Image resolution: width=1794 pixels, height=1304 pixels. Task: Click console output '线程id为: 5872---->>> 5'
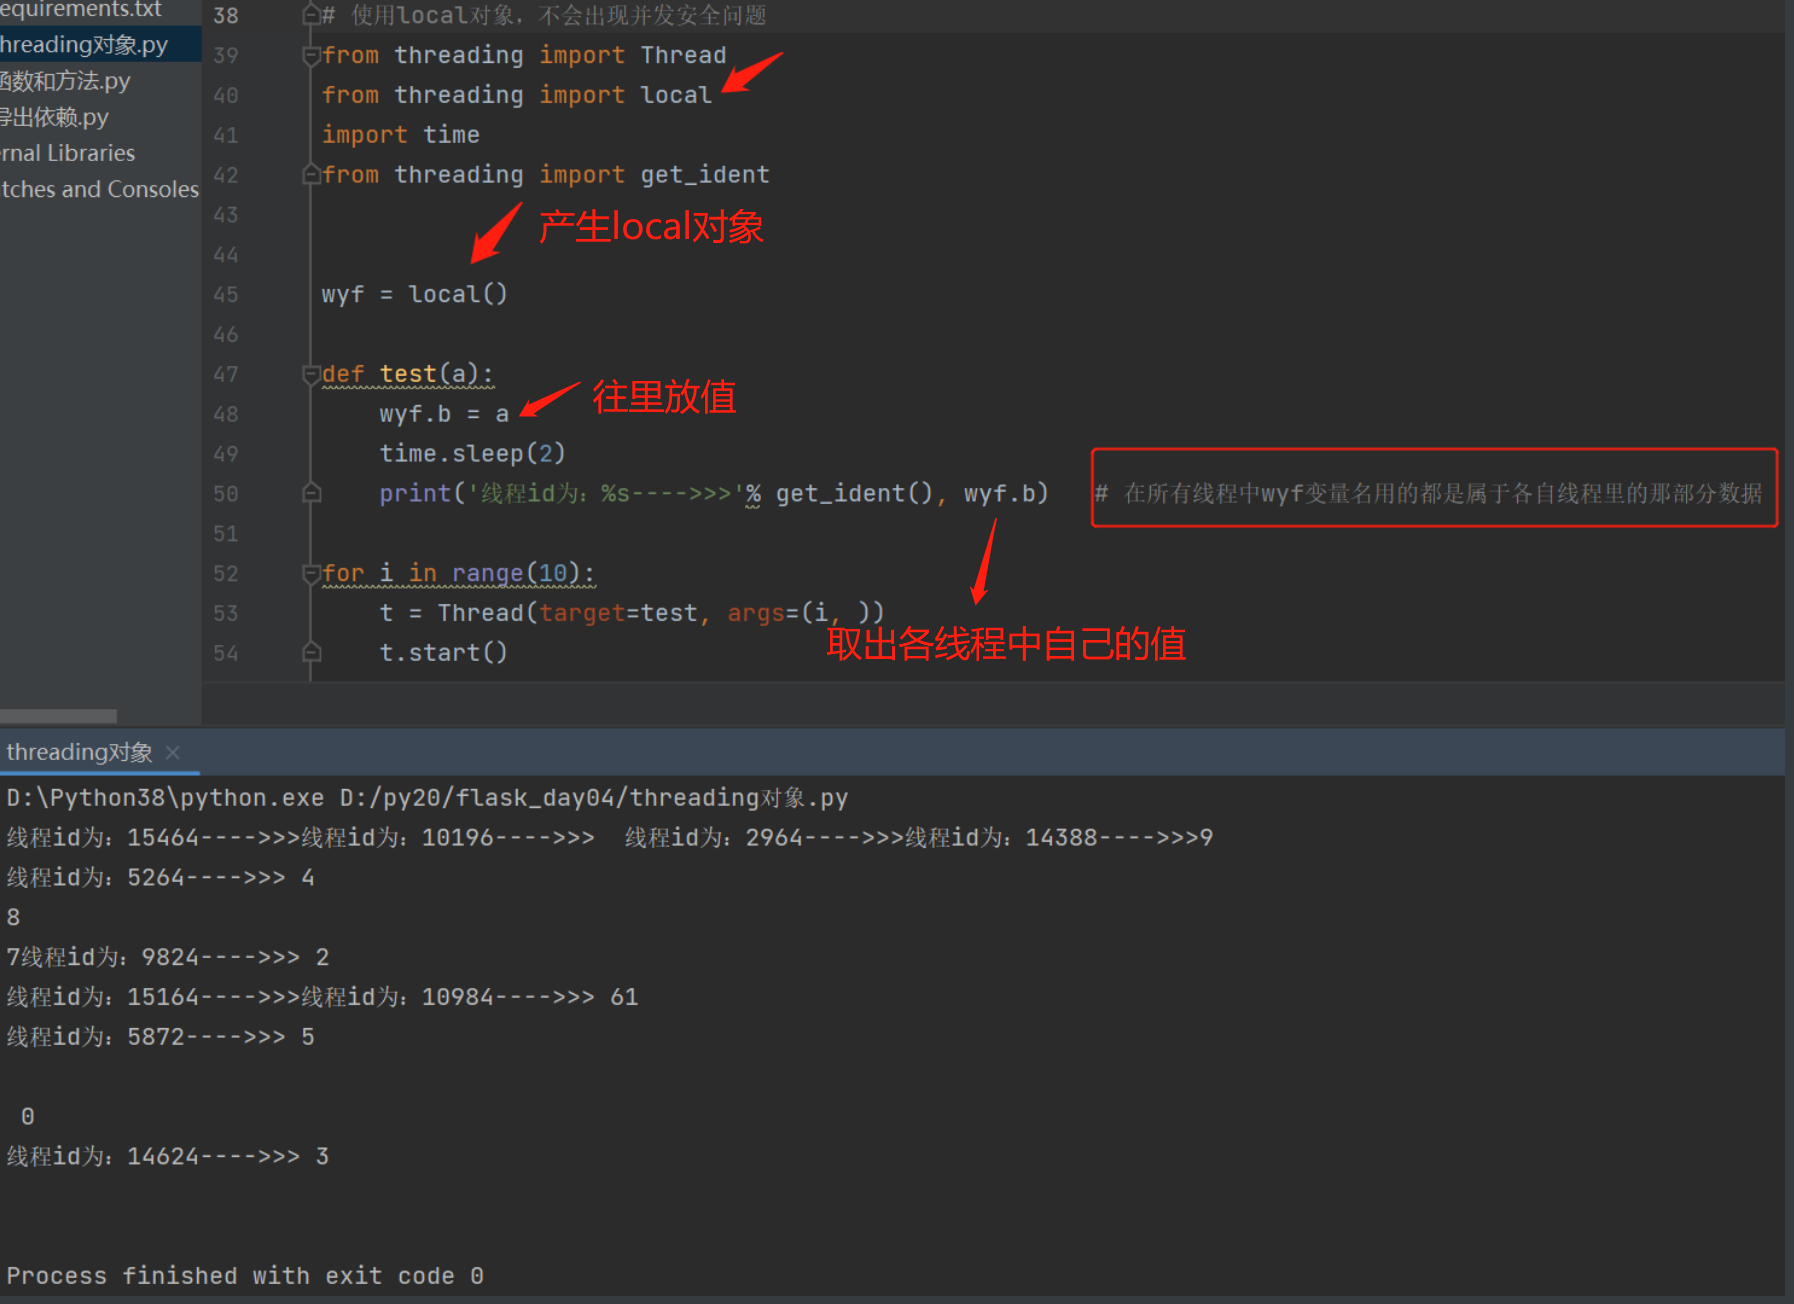tap(161, 1037)
